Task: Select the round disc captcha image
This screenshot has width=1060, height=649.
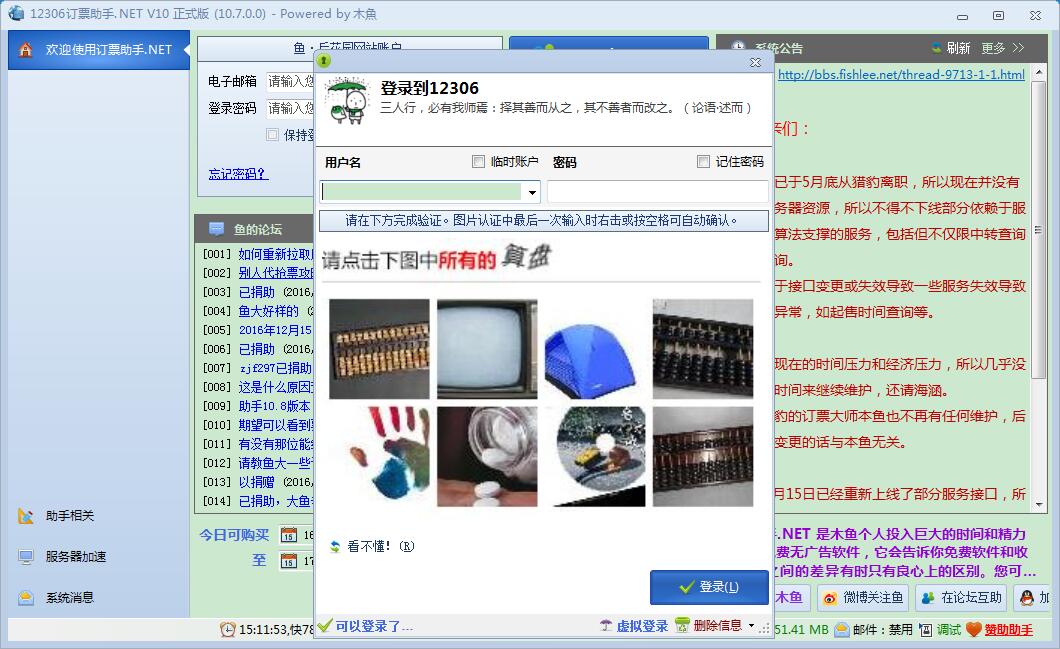Action: pyautogui.click(x=595, y=456)
